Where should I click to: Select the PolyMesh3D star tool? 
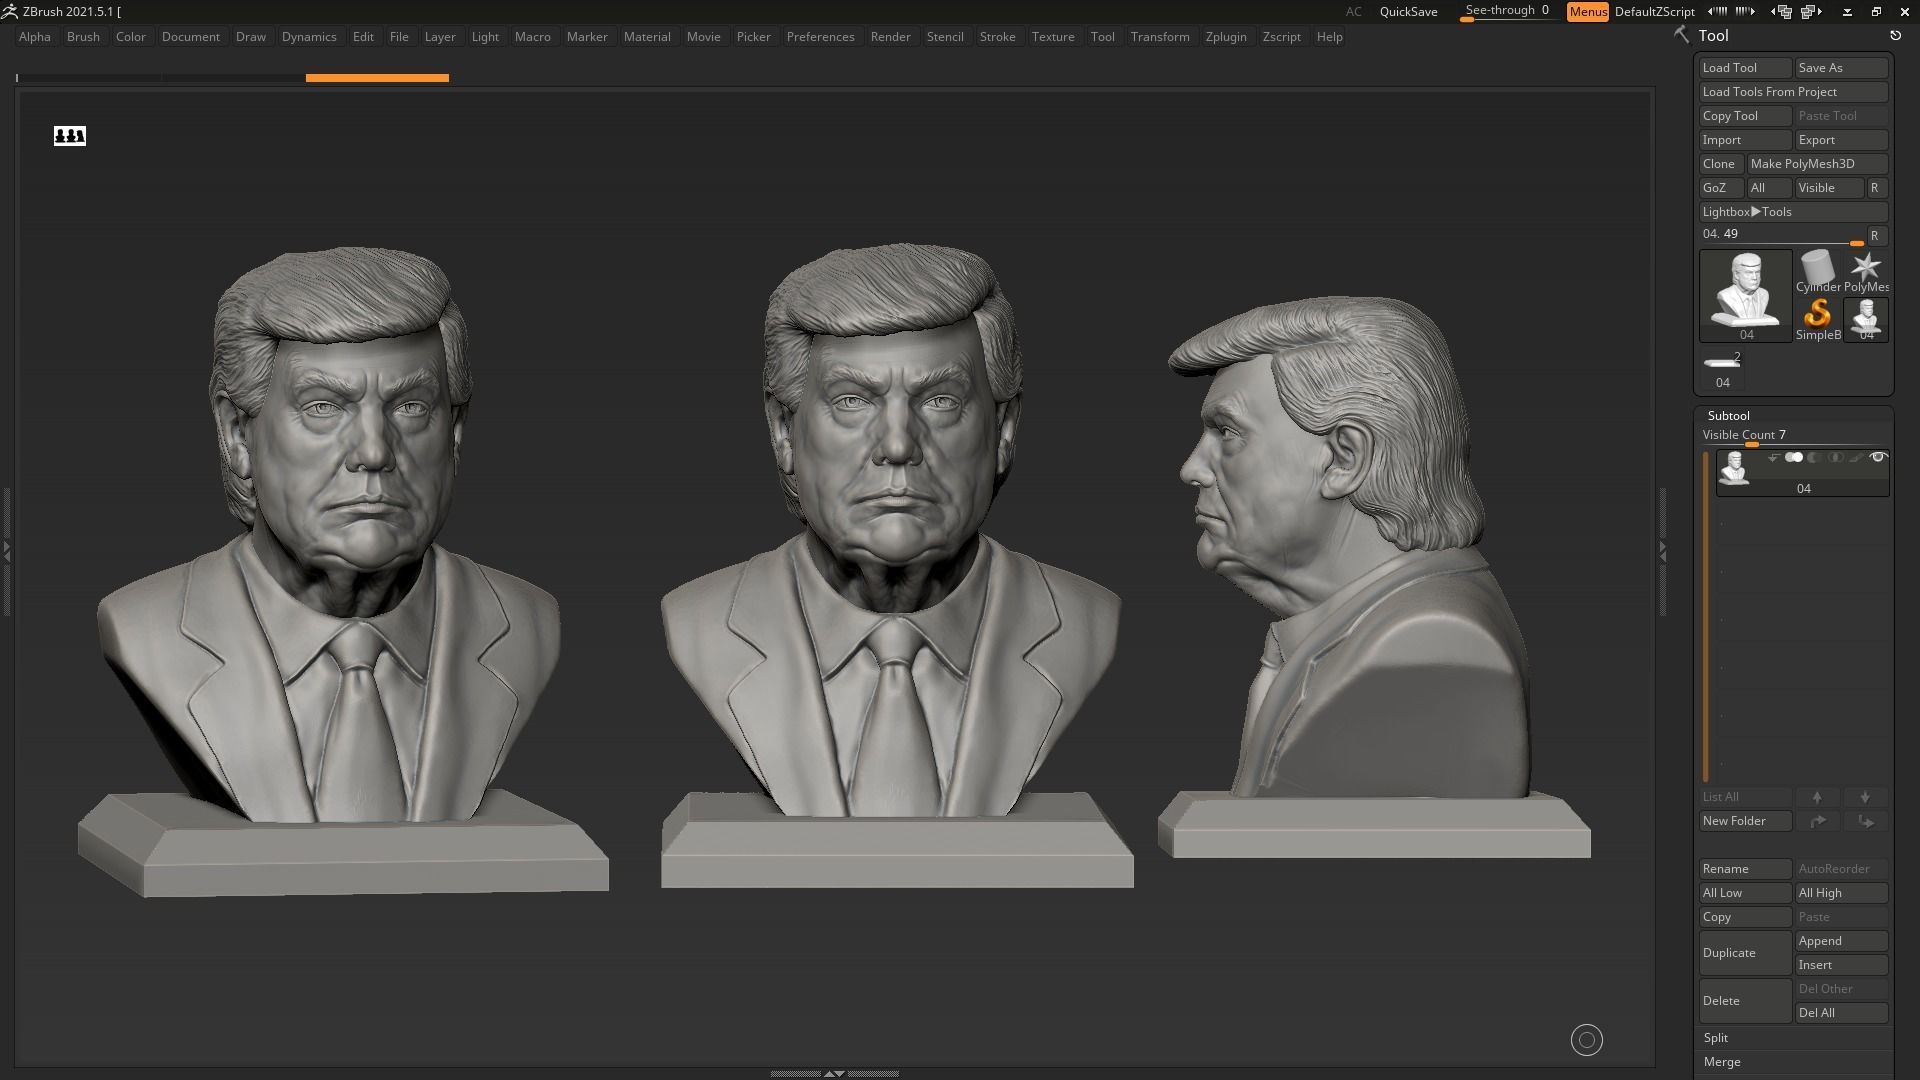click(1866, 267)
